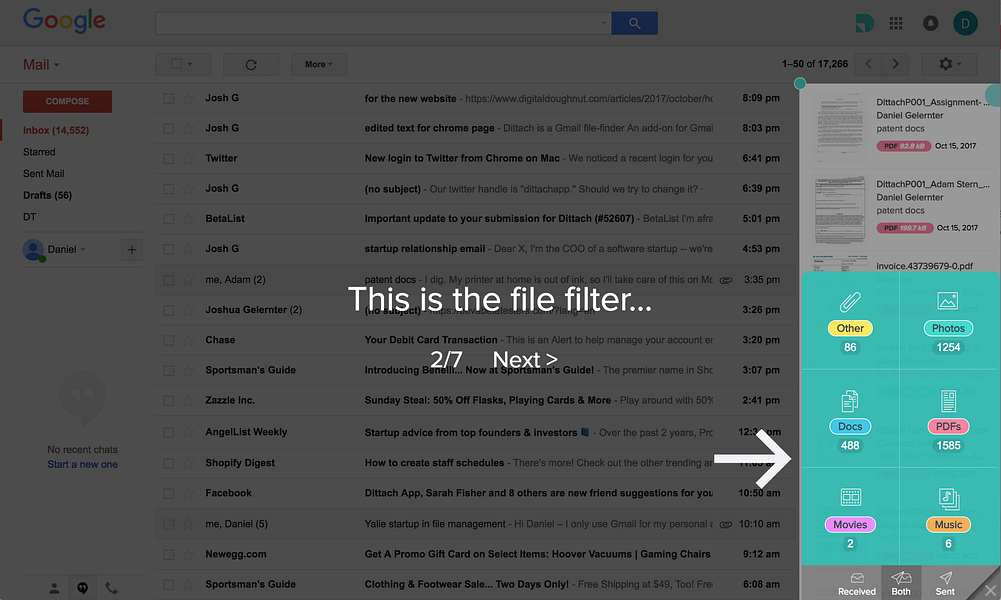Switch to Sent files tab

pos(945,583)
